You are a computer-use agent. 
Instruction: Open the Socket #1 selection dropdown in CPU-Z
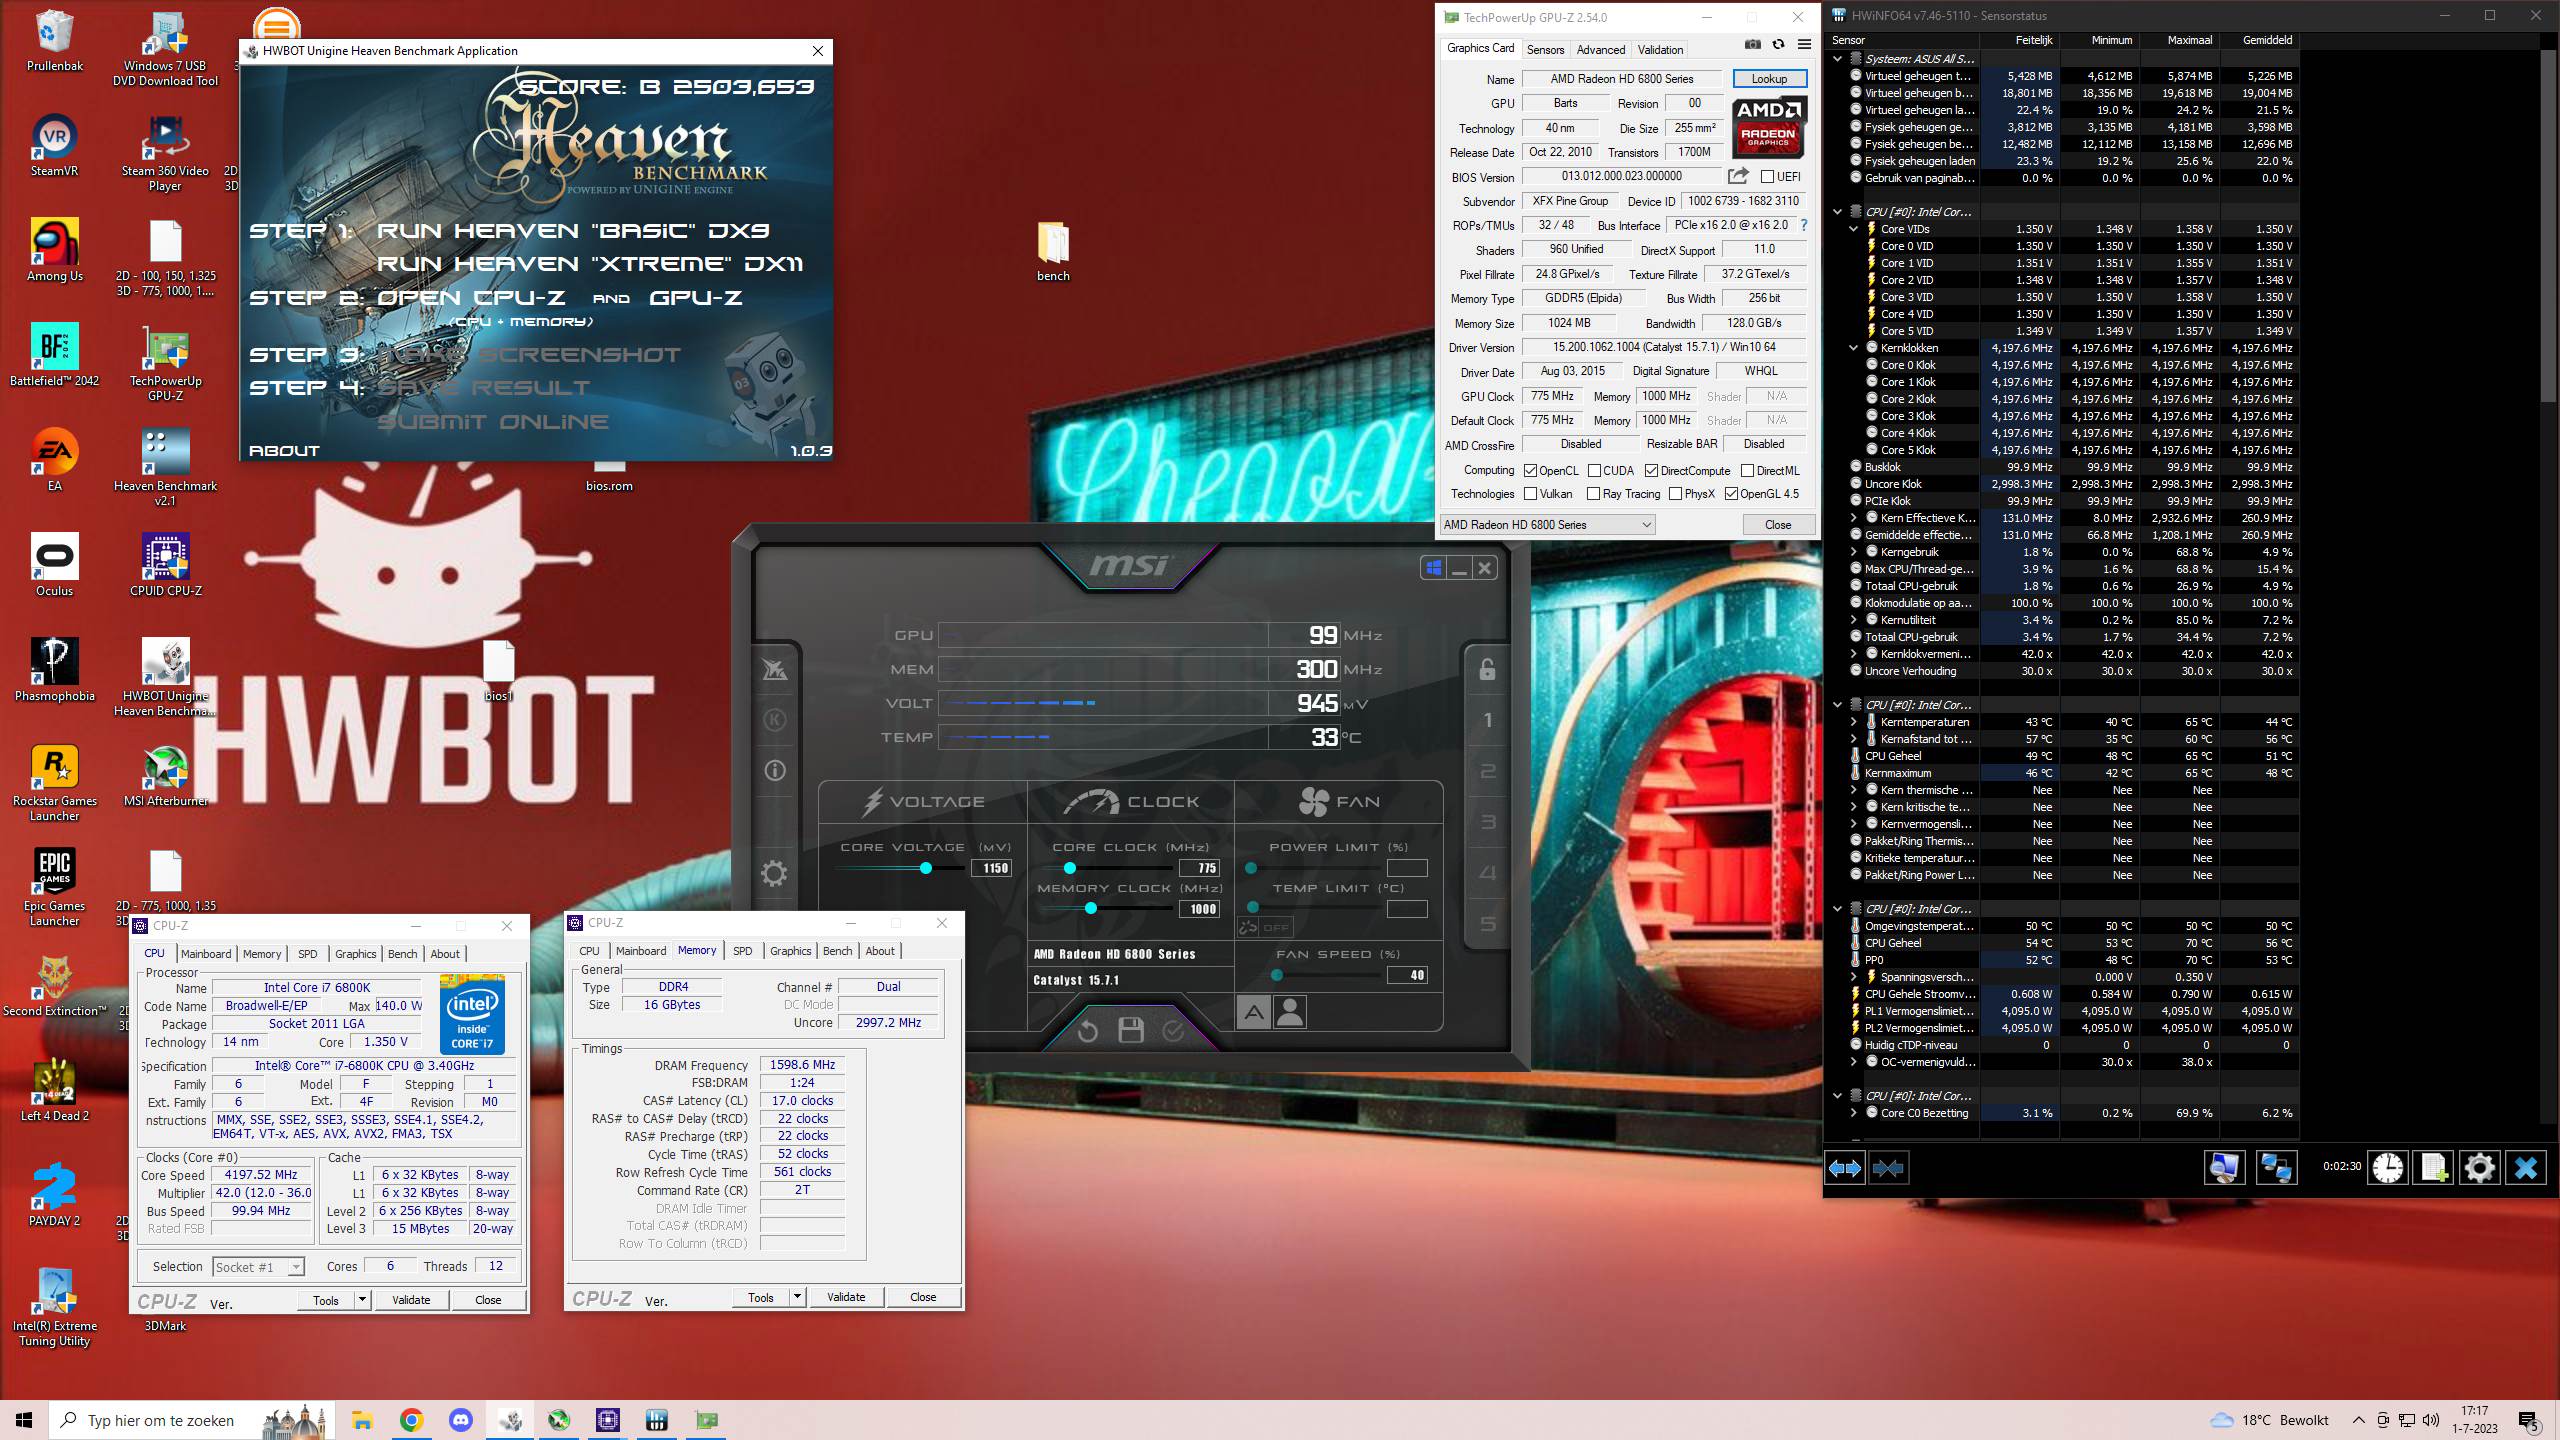(258, 1267)
